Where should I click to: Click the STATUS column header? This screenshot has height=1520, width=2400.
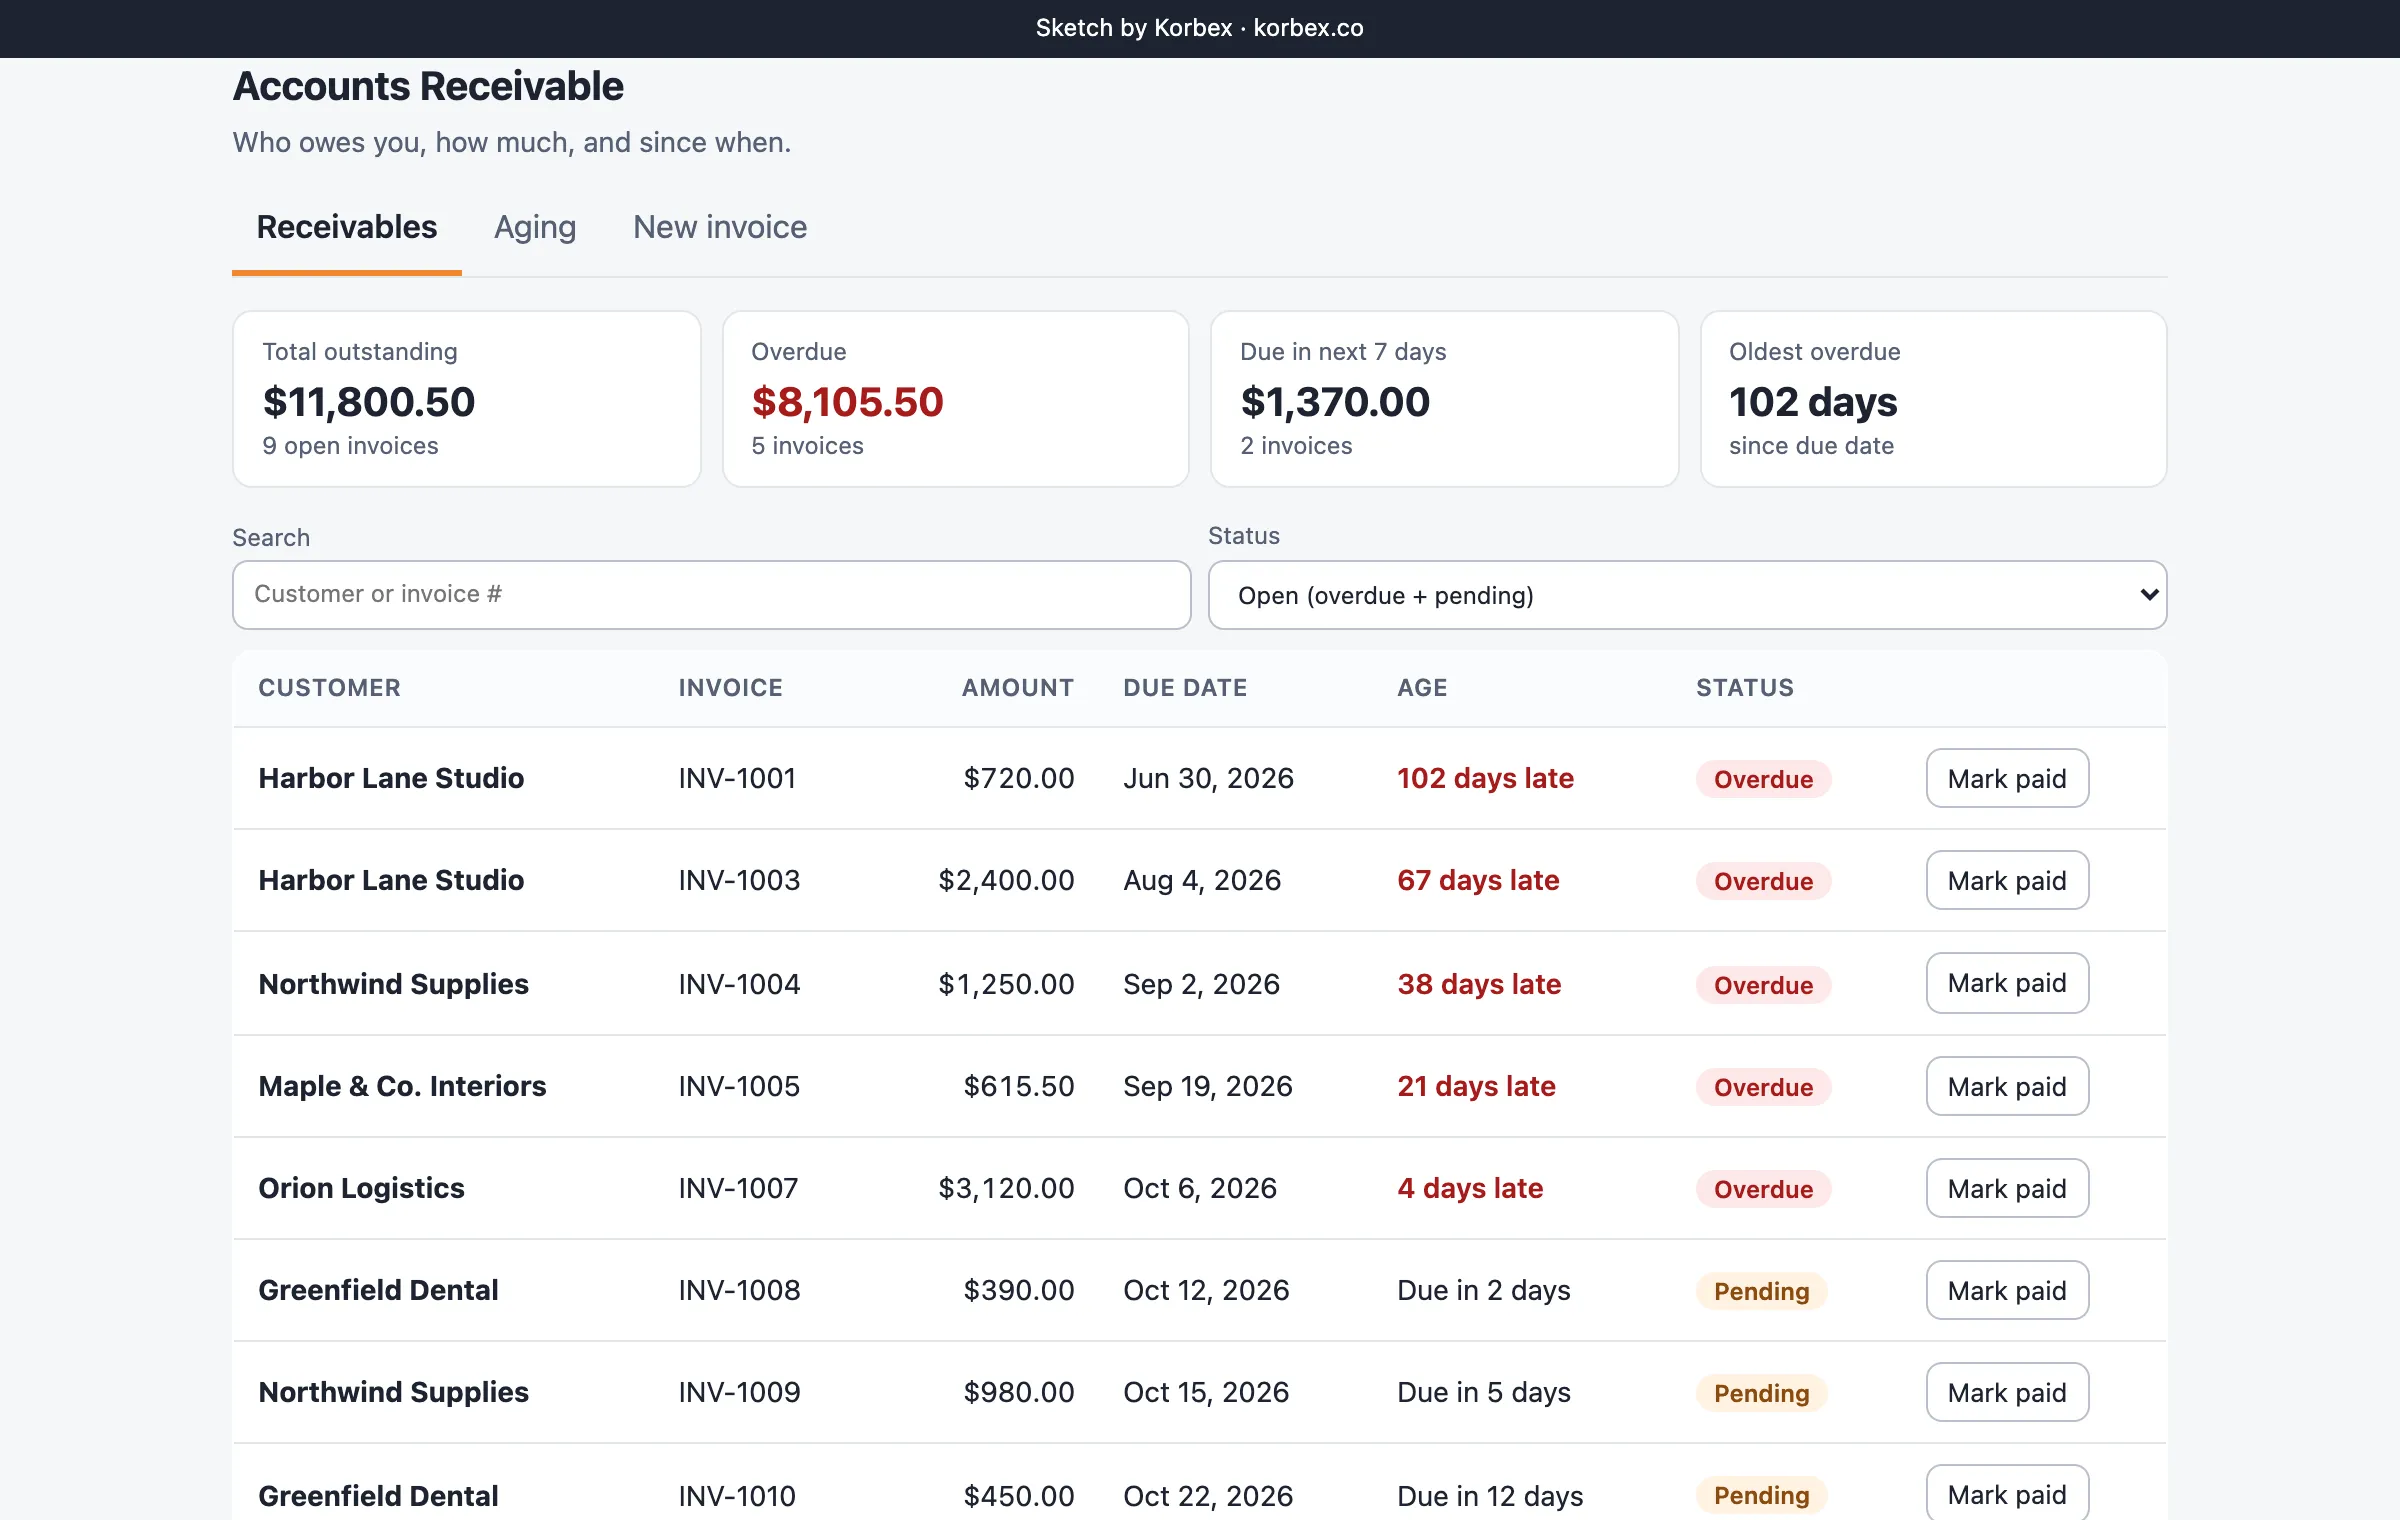point(1745,687)
